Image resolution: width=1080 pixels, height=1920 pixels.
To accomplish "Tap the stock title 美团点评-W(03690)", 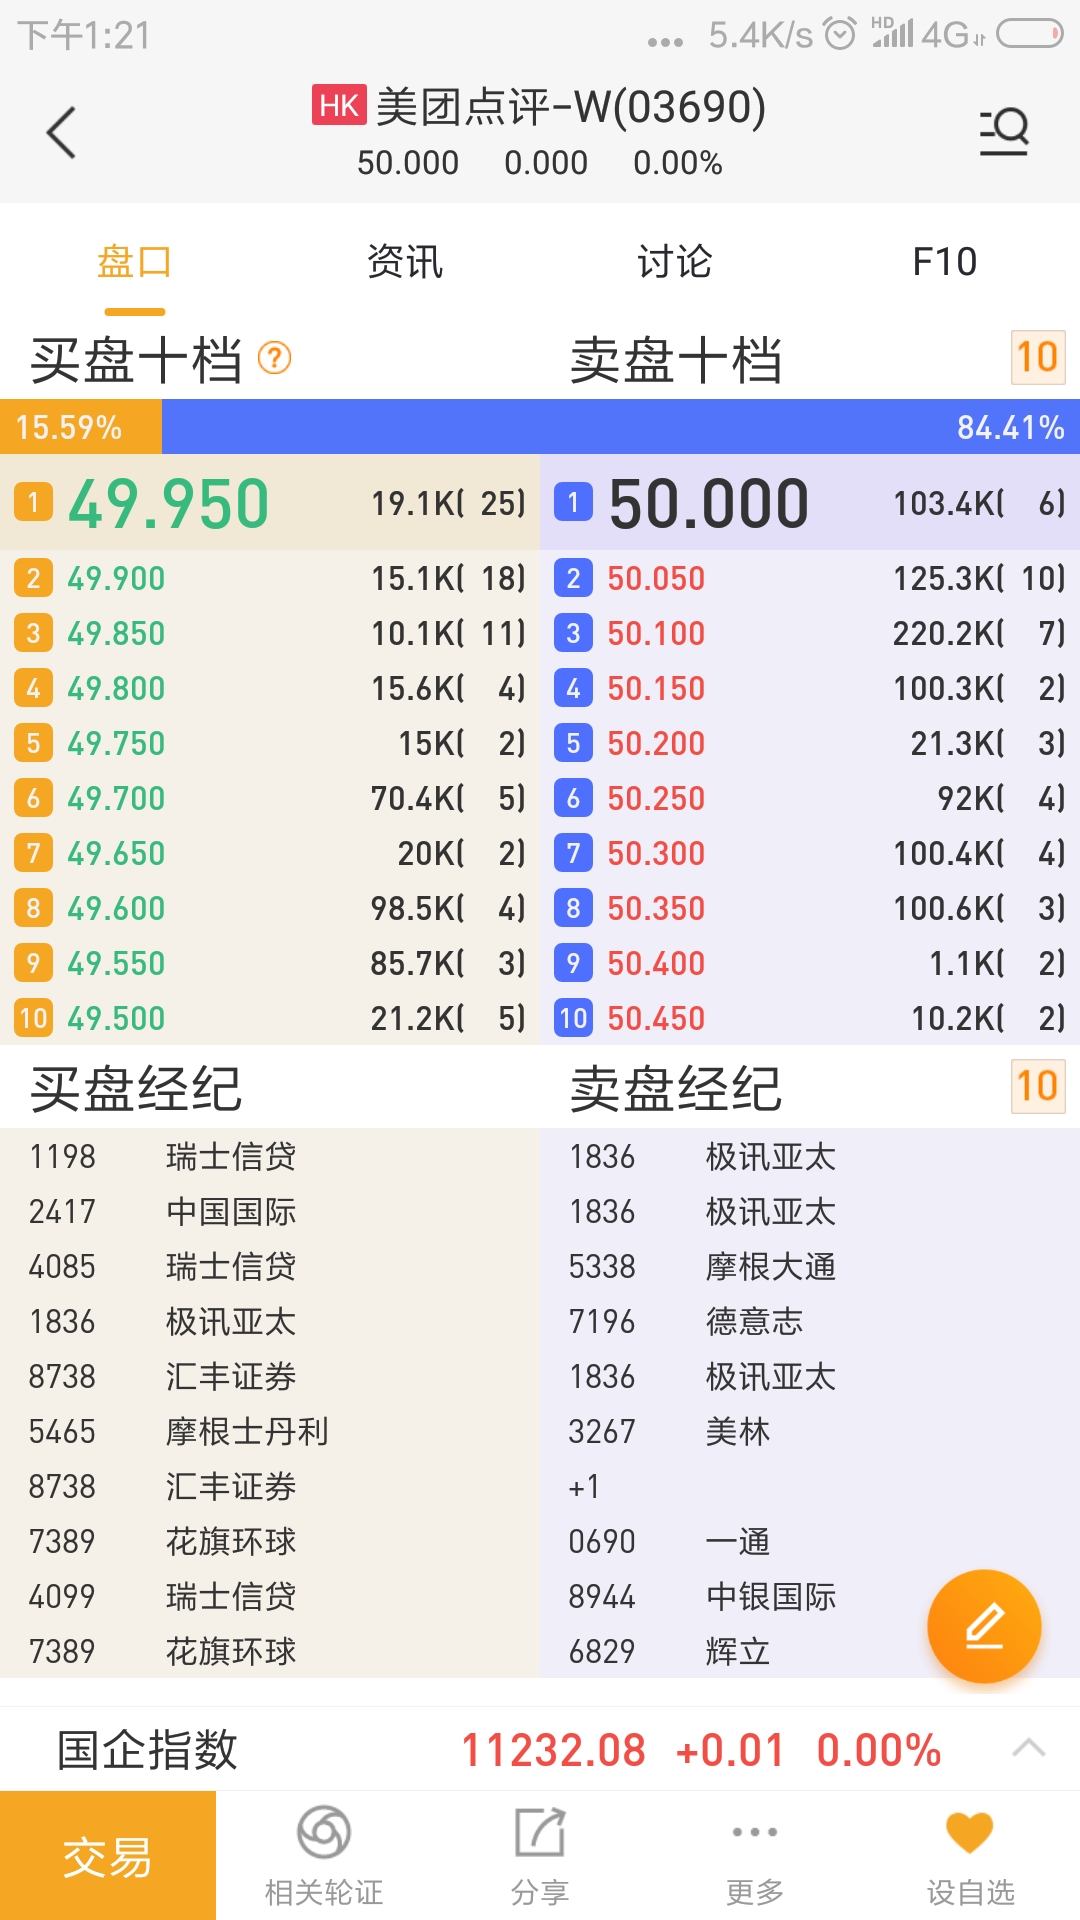I will point(571,107).
